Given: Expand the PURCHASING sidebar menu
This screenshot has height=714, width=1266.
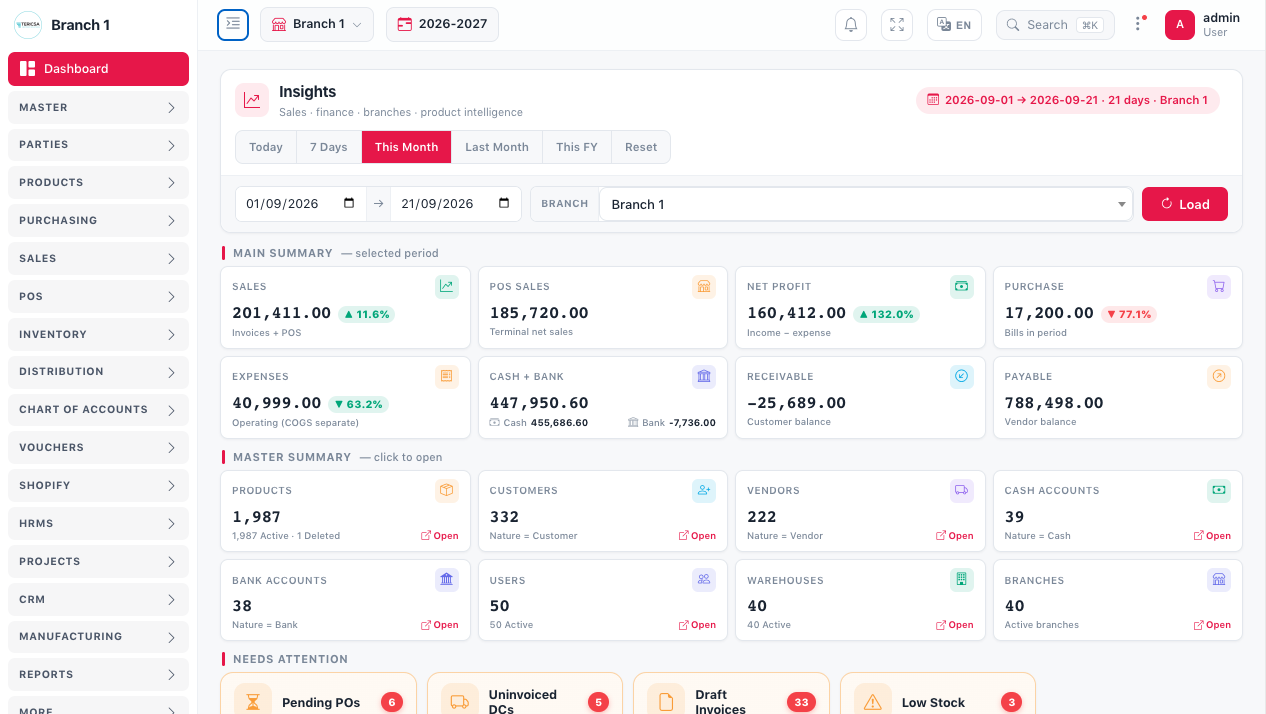Looking at the screenshot, I should [98, 221].
